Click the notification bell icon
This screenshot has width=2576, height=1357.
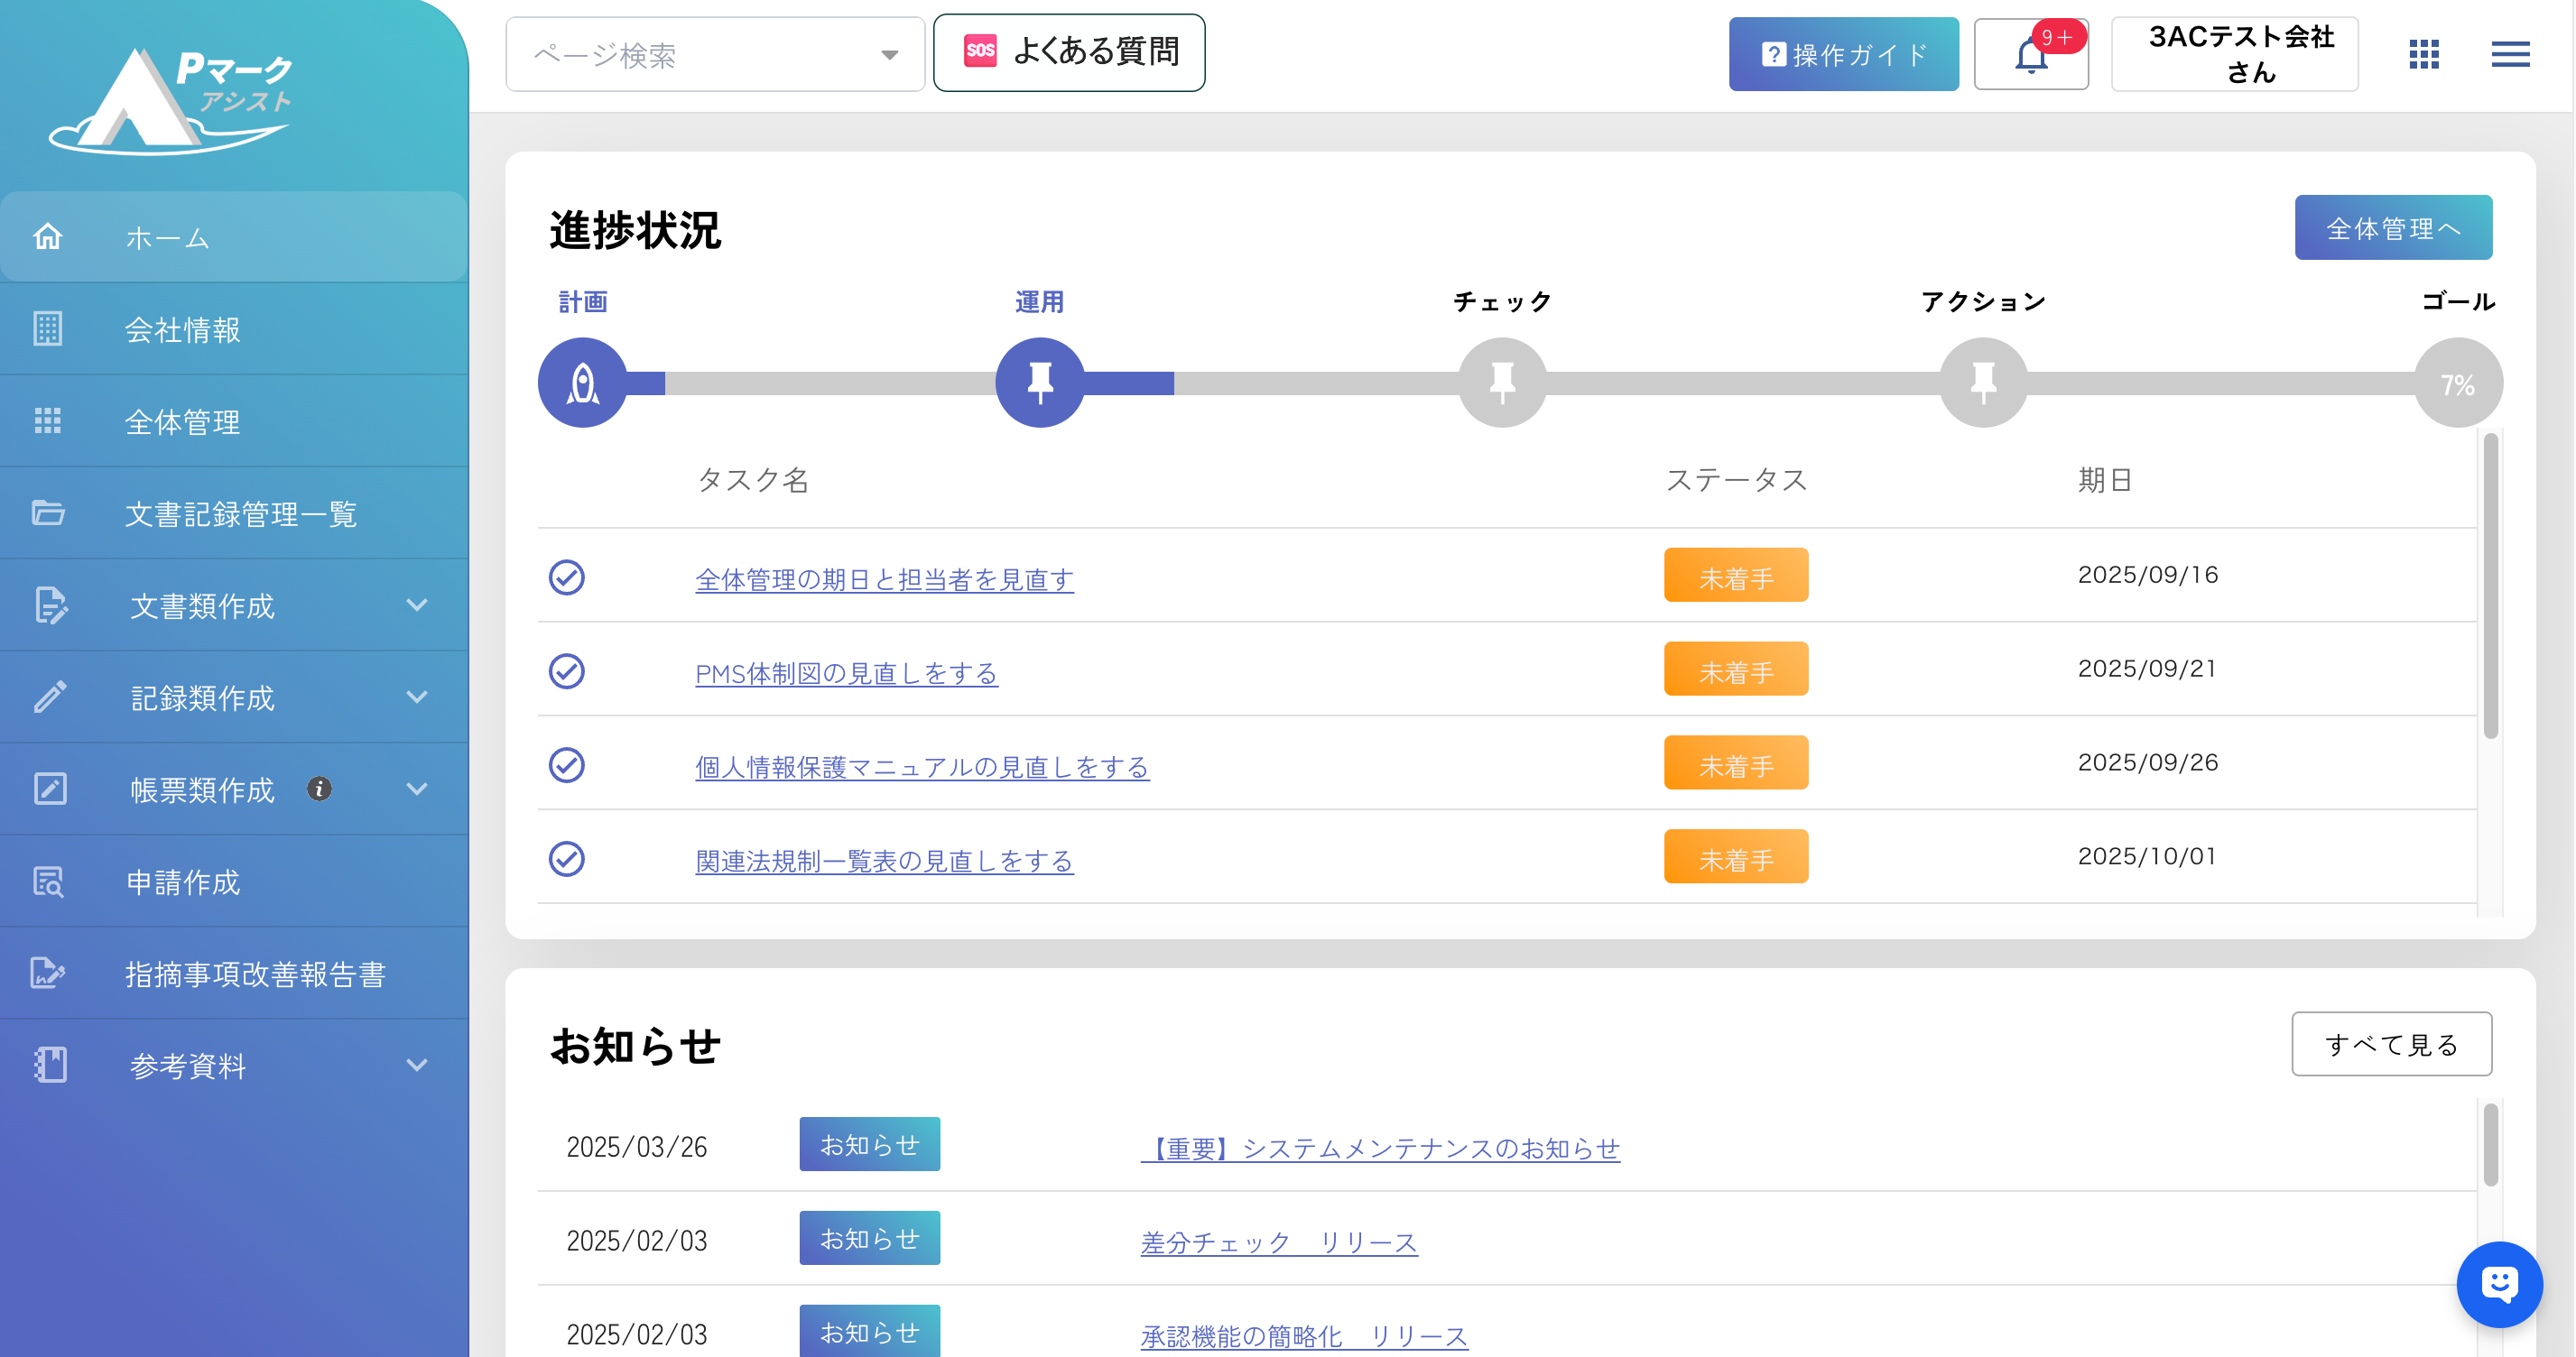[x=2030, y=56]
